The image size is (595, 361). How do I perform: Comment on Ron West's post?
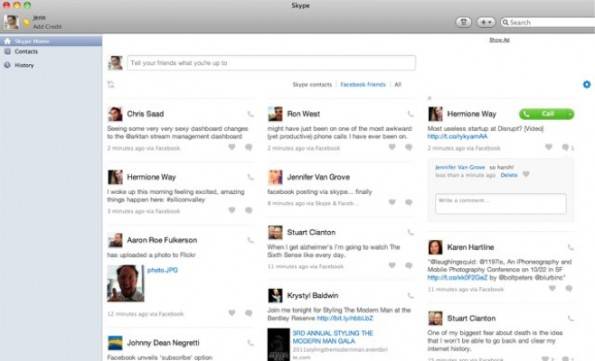coord(409,147)
